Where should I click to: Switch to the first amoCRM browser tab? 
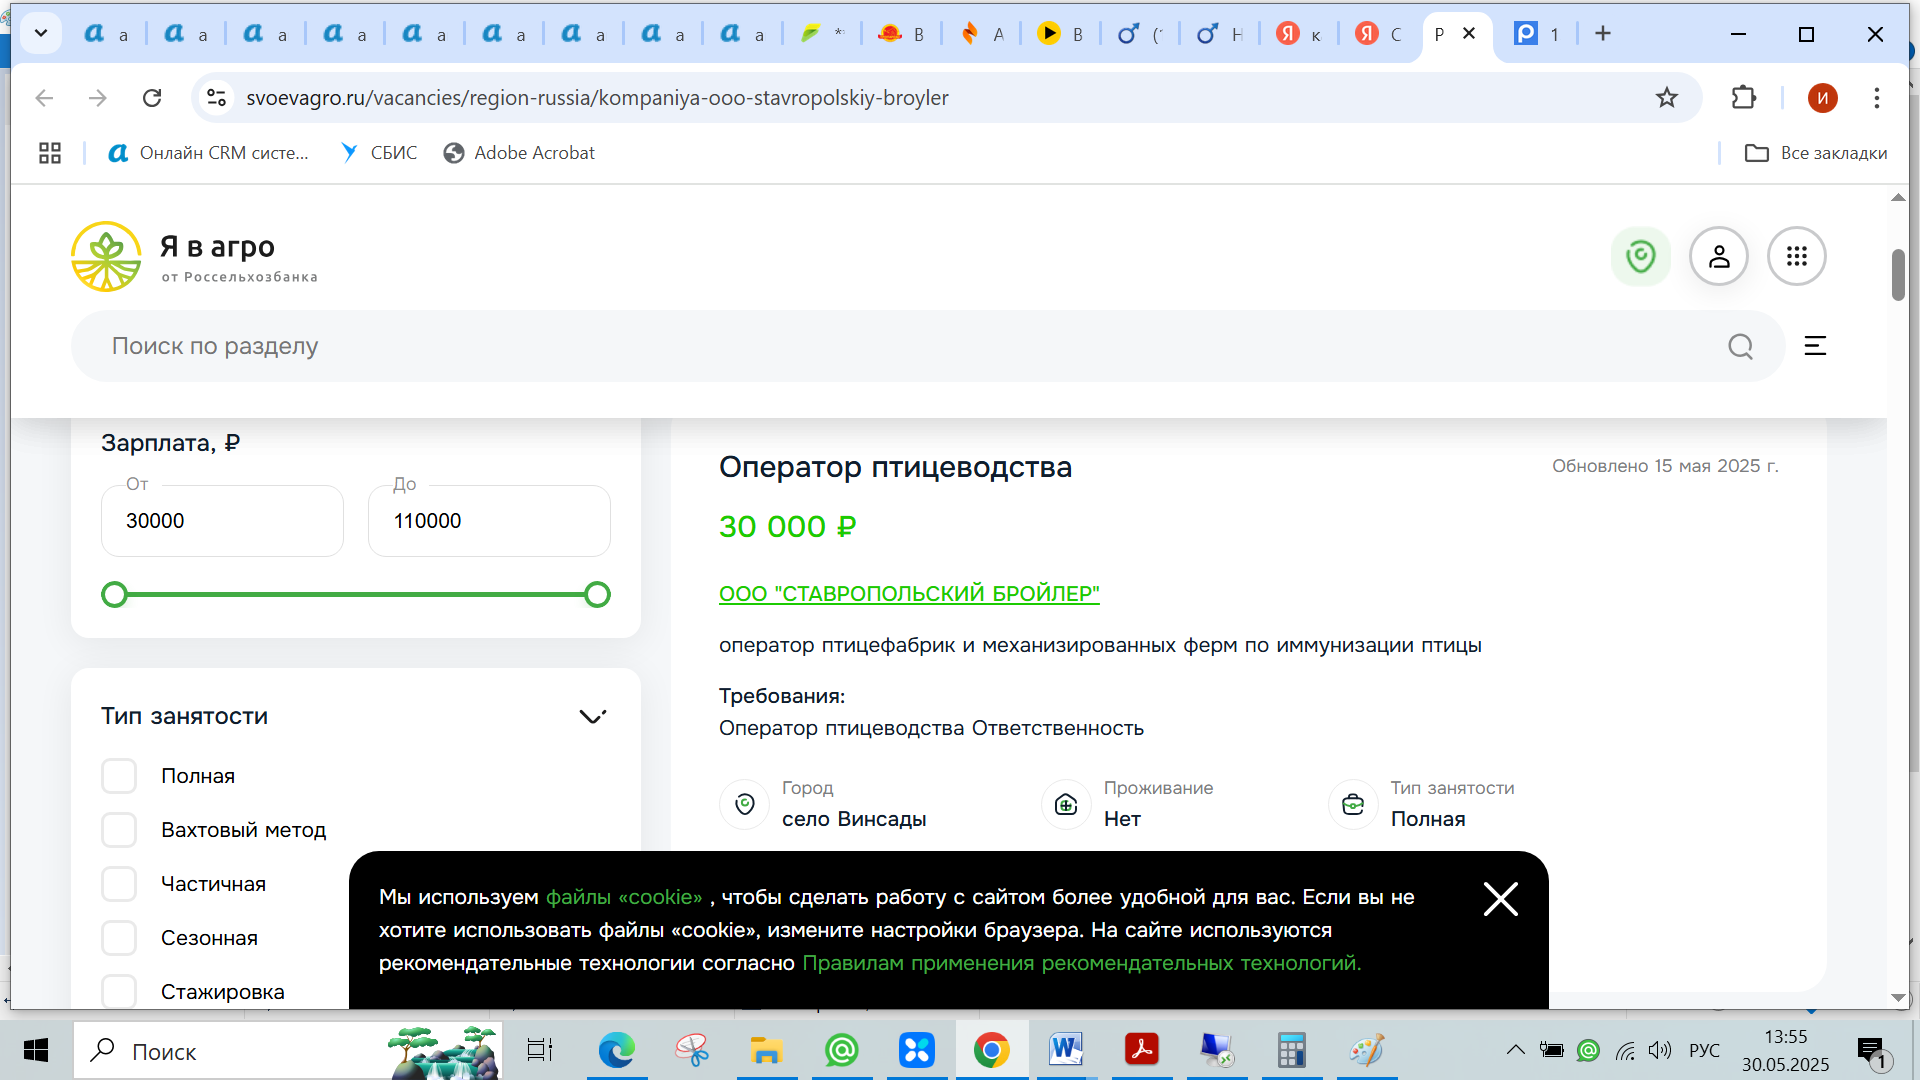[x=107, y=34]
